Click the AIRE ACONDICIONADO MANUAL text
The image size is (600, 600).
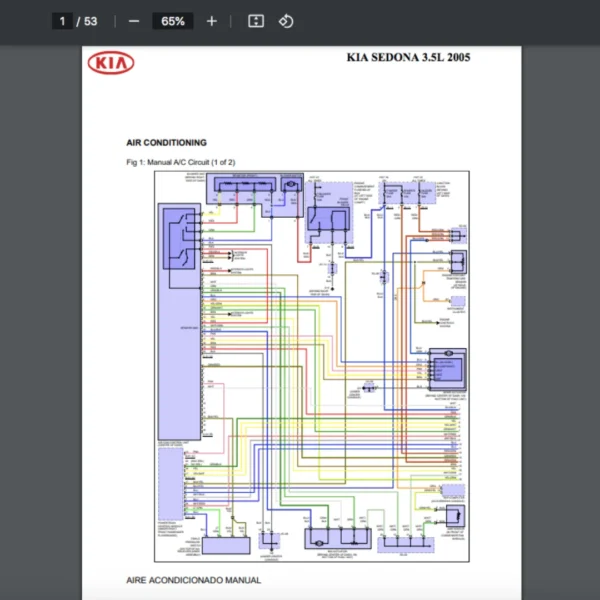click(x=193, y=580)
